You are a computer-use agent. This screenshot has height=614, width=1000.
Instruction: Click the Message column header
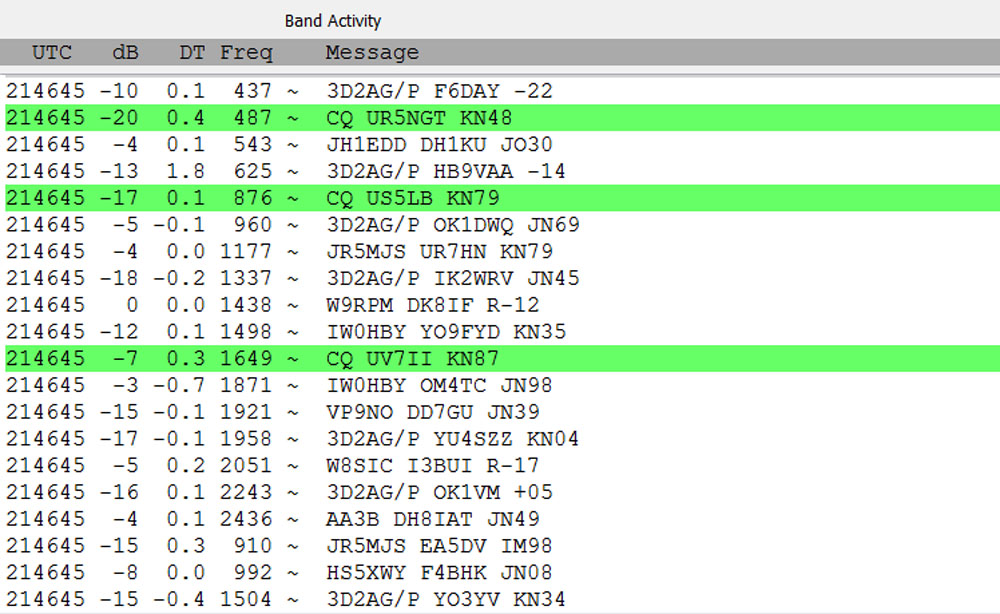click(x=372, y=53)
